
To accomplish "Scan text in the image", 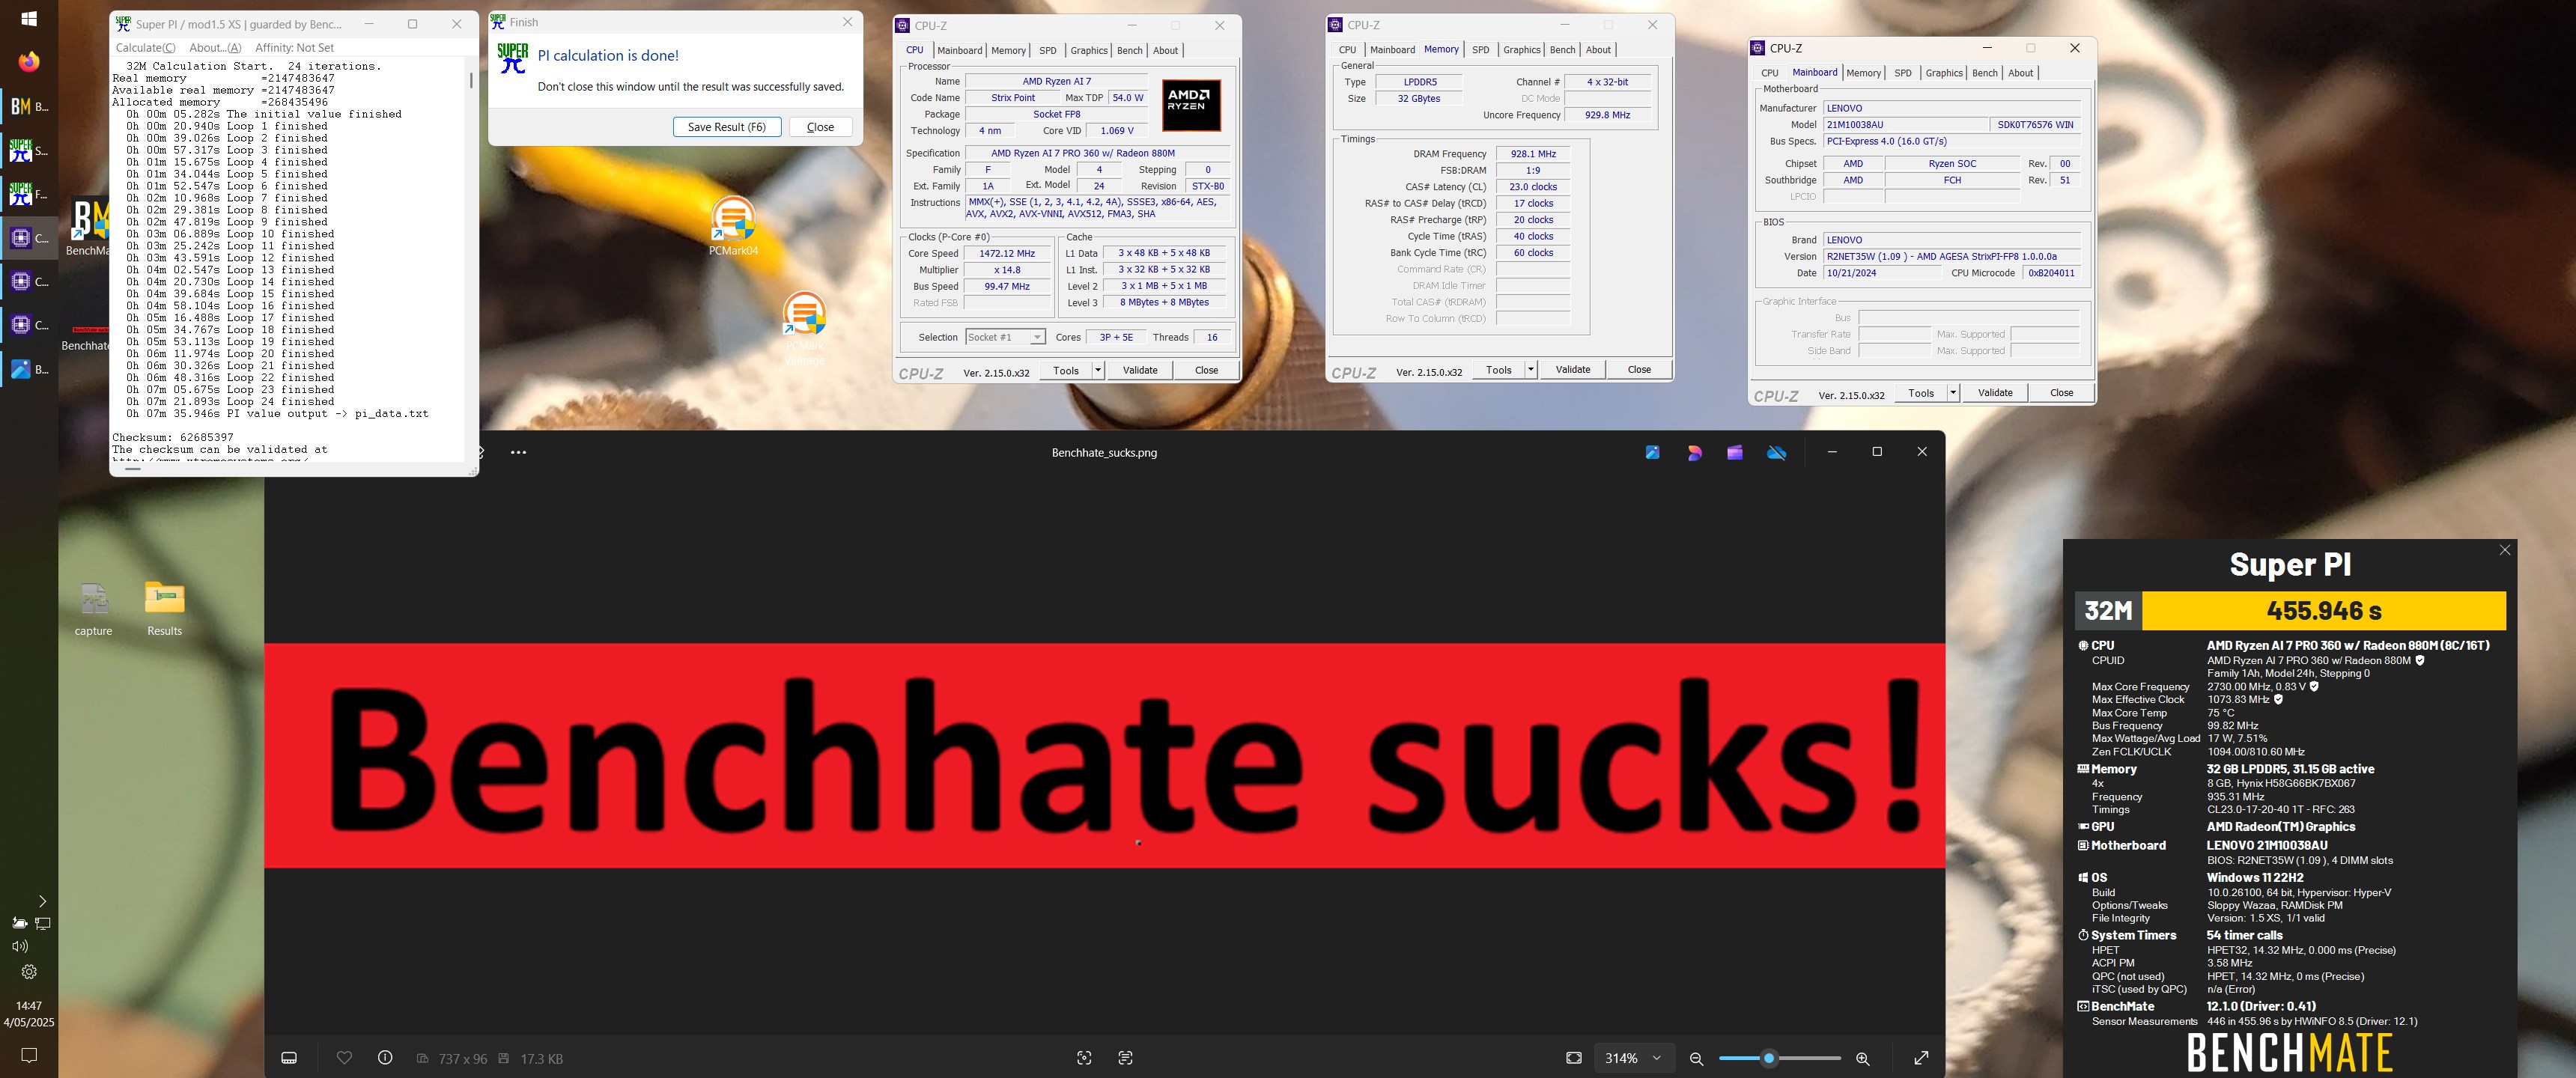I will click(1125, 1058).
